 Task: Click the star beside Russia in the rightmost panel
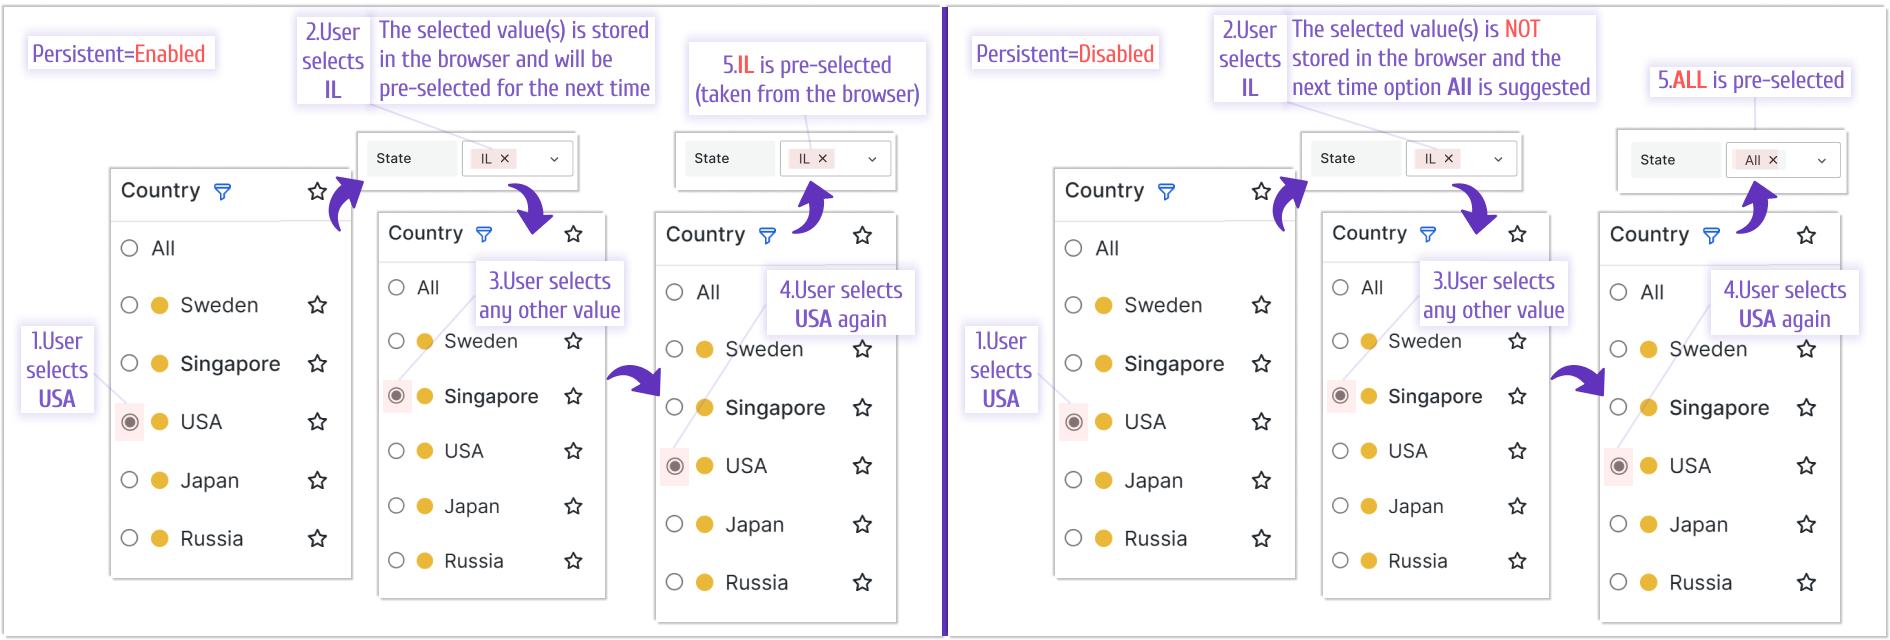coord(1806,582)
